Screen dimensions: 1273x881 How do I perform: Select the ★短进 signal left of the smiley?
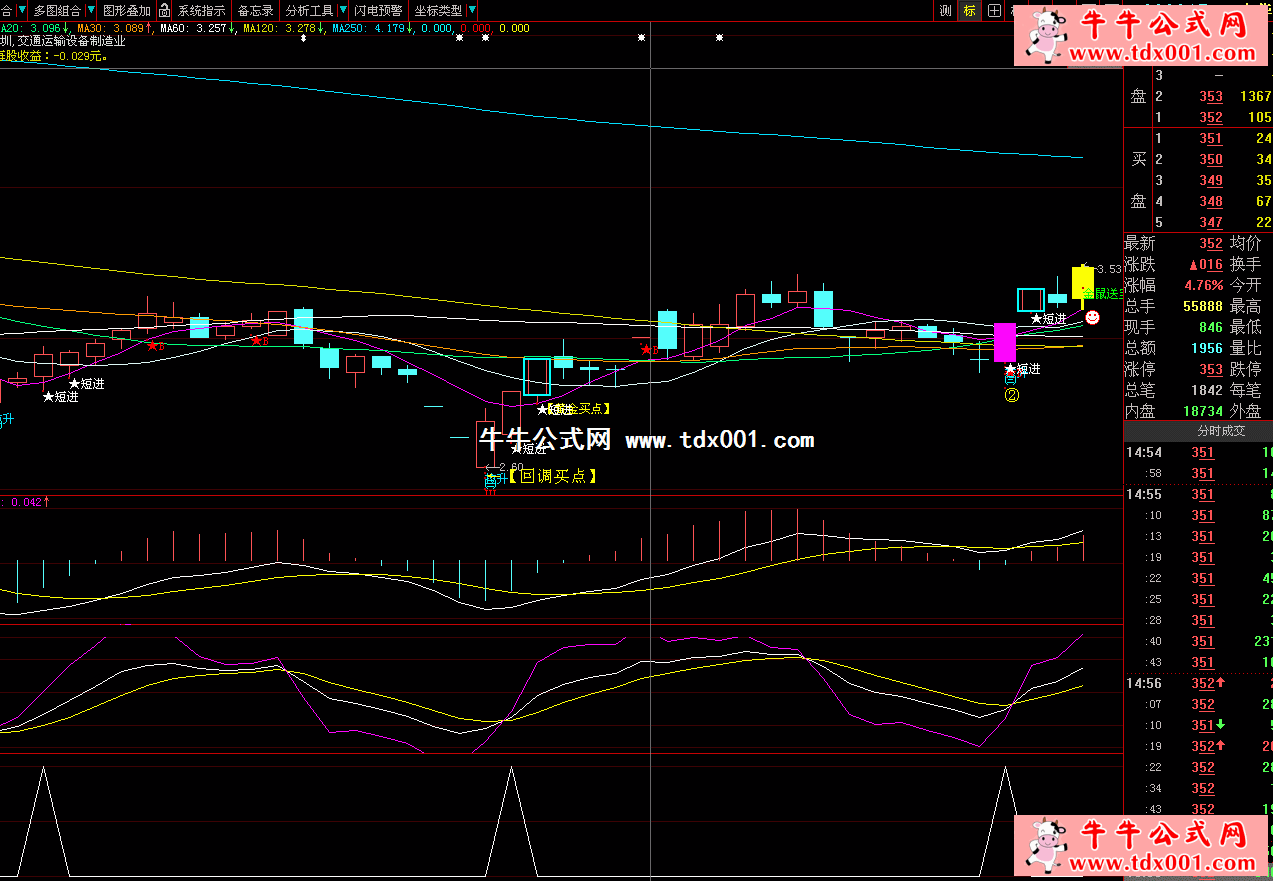1049,319
